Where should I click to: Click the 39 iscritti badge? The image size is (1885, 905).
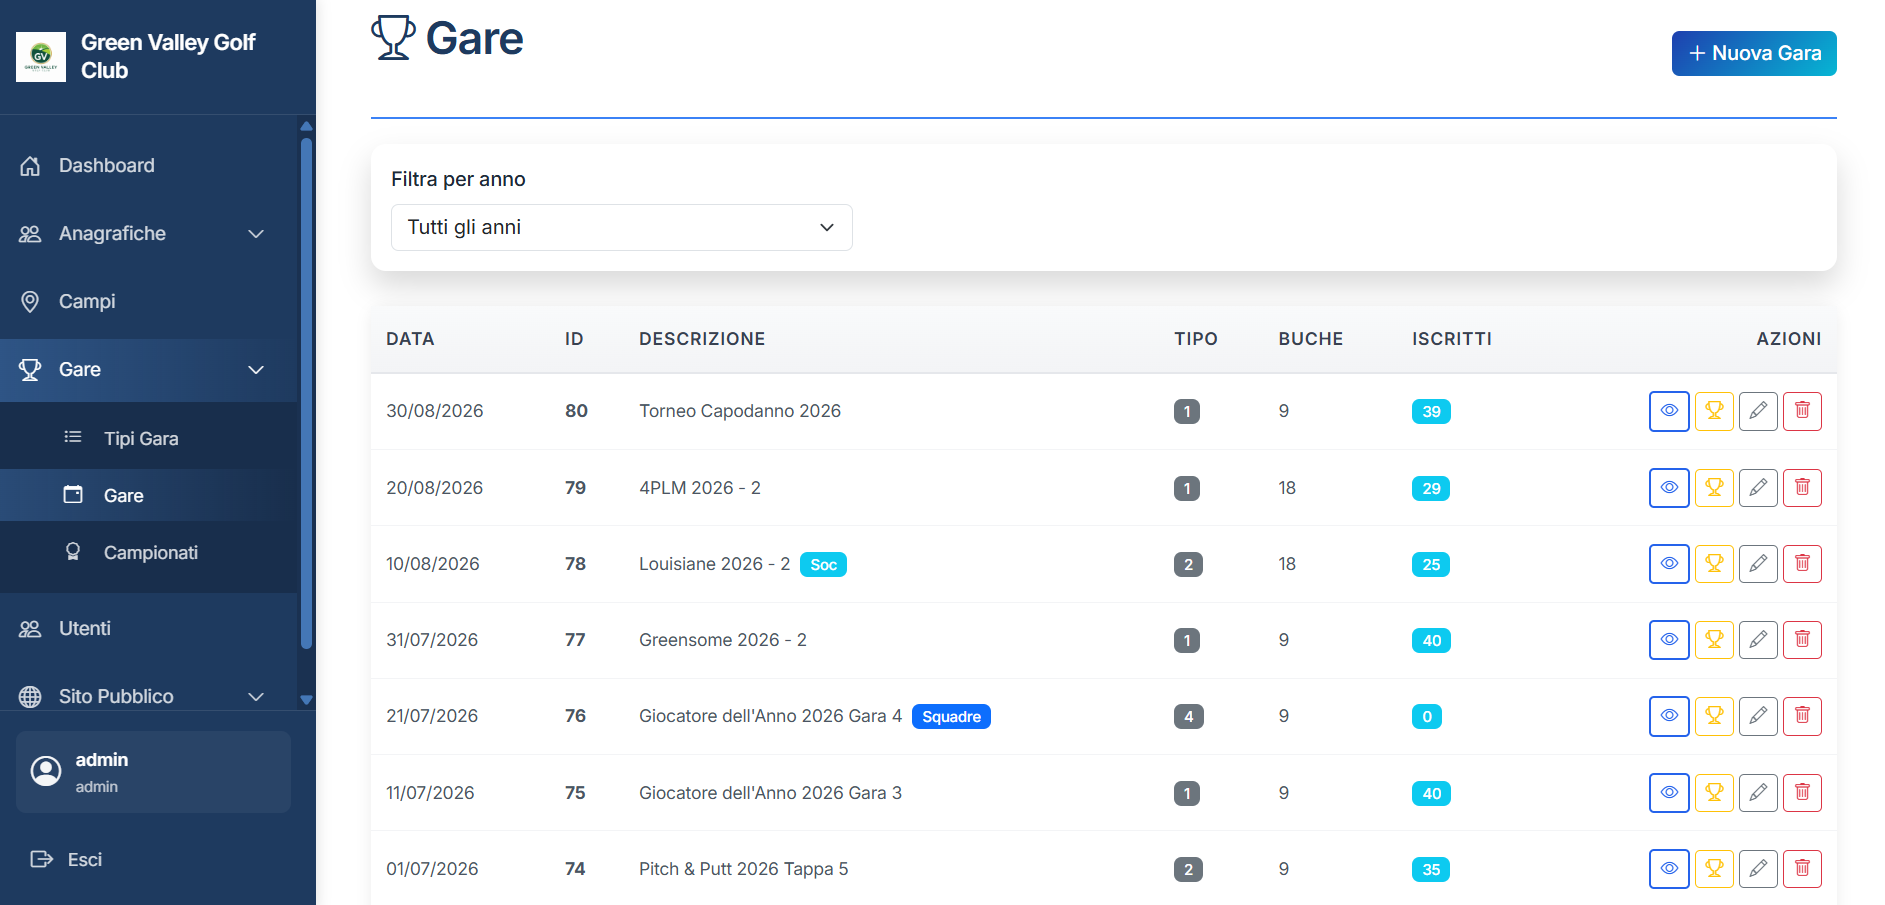coord(1431,412)
